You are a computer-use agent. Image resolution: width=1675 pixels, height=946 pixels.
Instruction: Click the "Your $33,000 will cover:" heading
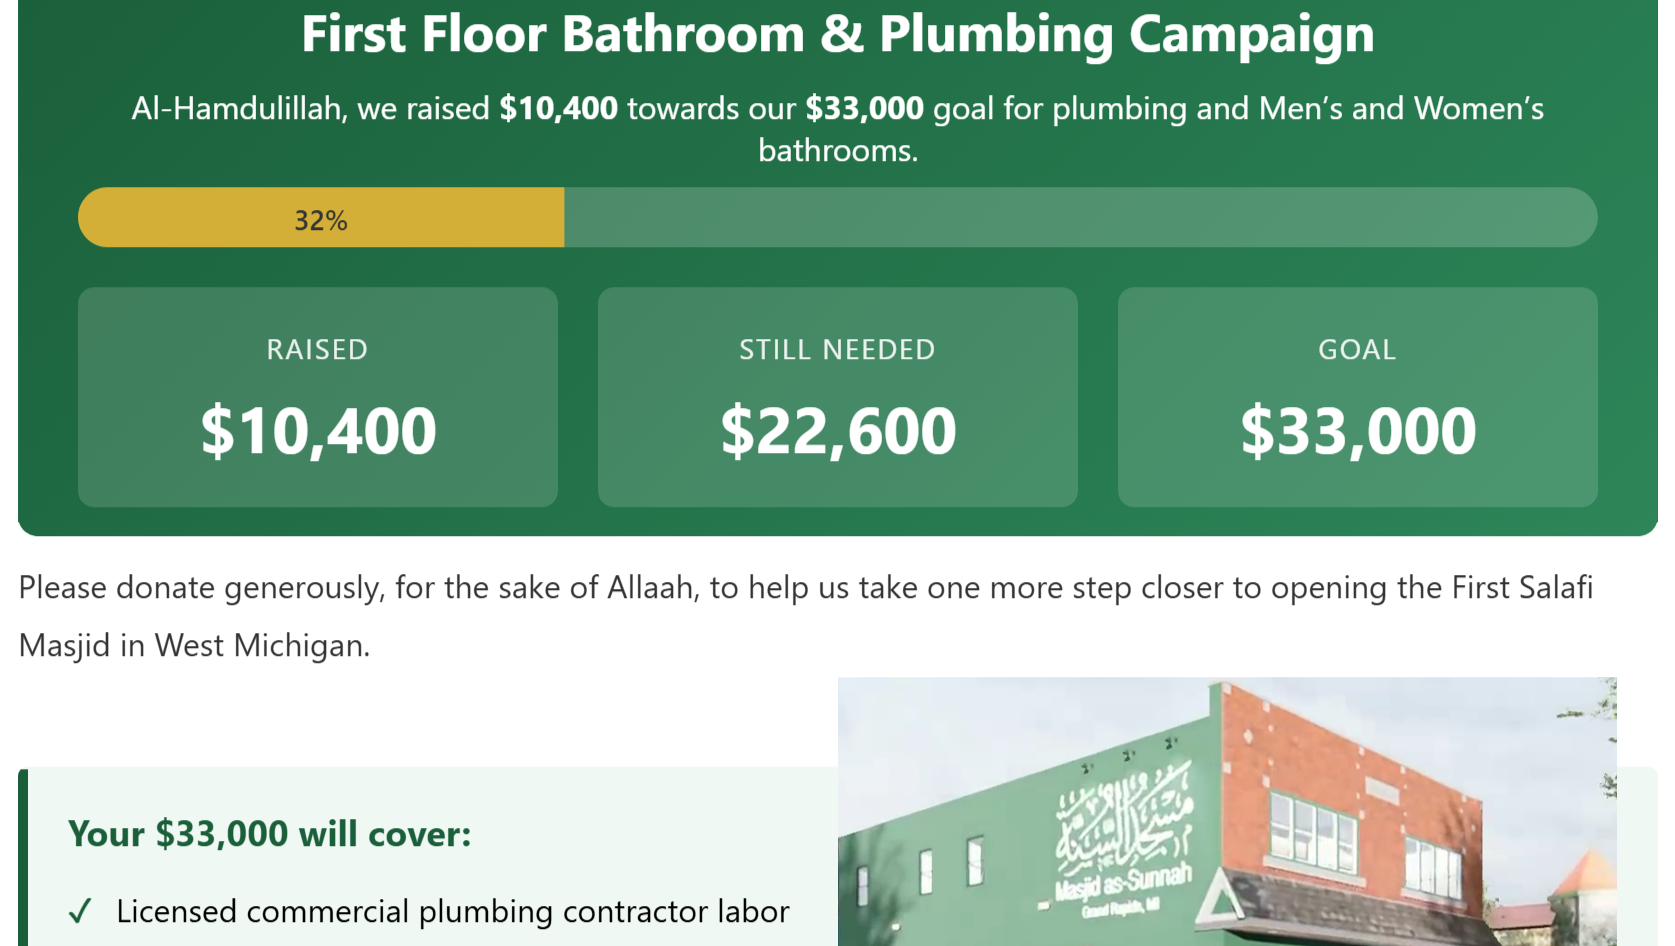tap(270, 833)
